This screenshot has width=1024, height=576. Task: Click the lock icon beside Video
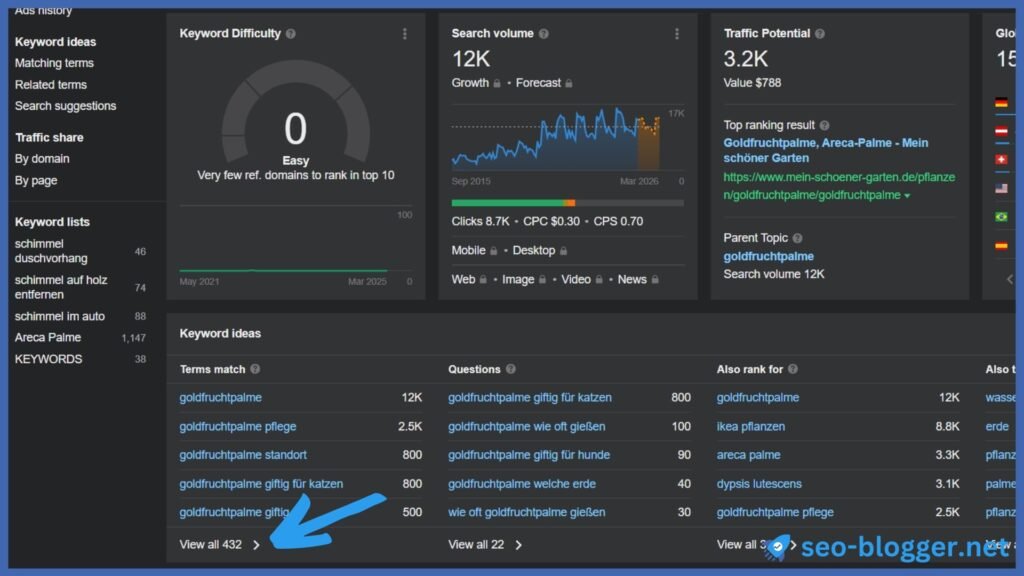coord(599,280)
